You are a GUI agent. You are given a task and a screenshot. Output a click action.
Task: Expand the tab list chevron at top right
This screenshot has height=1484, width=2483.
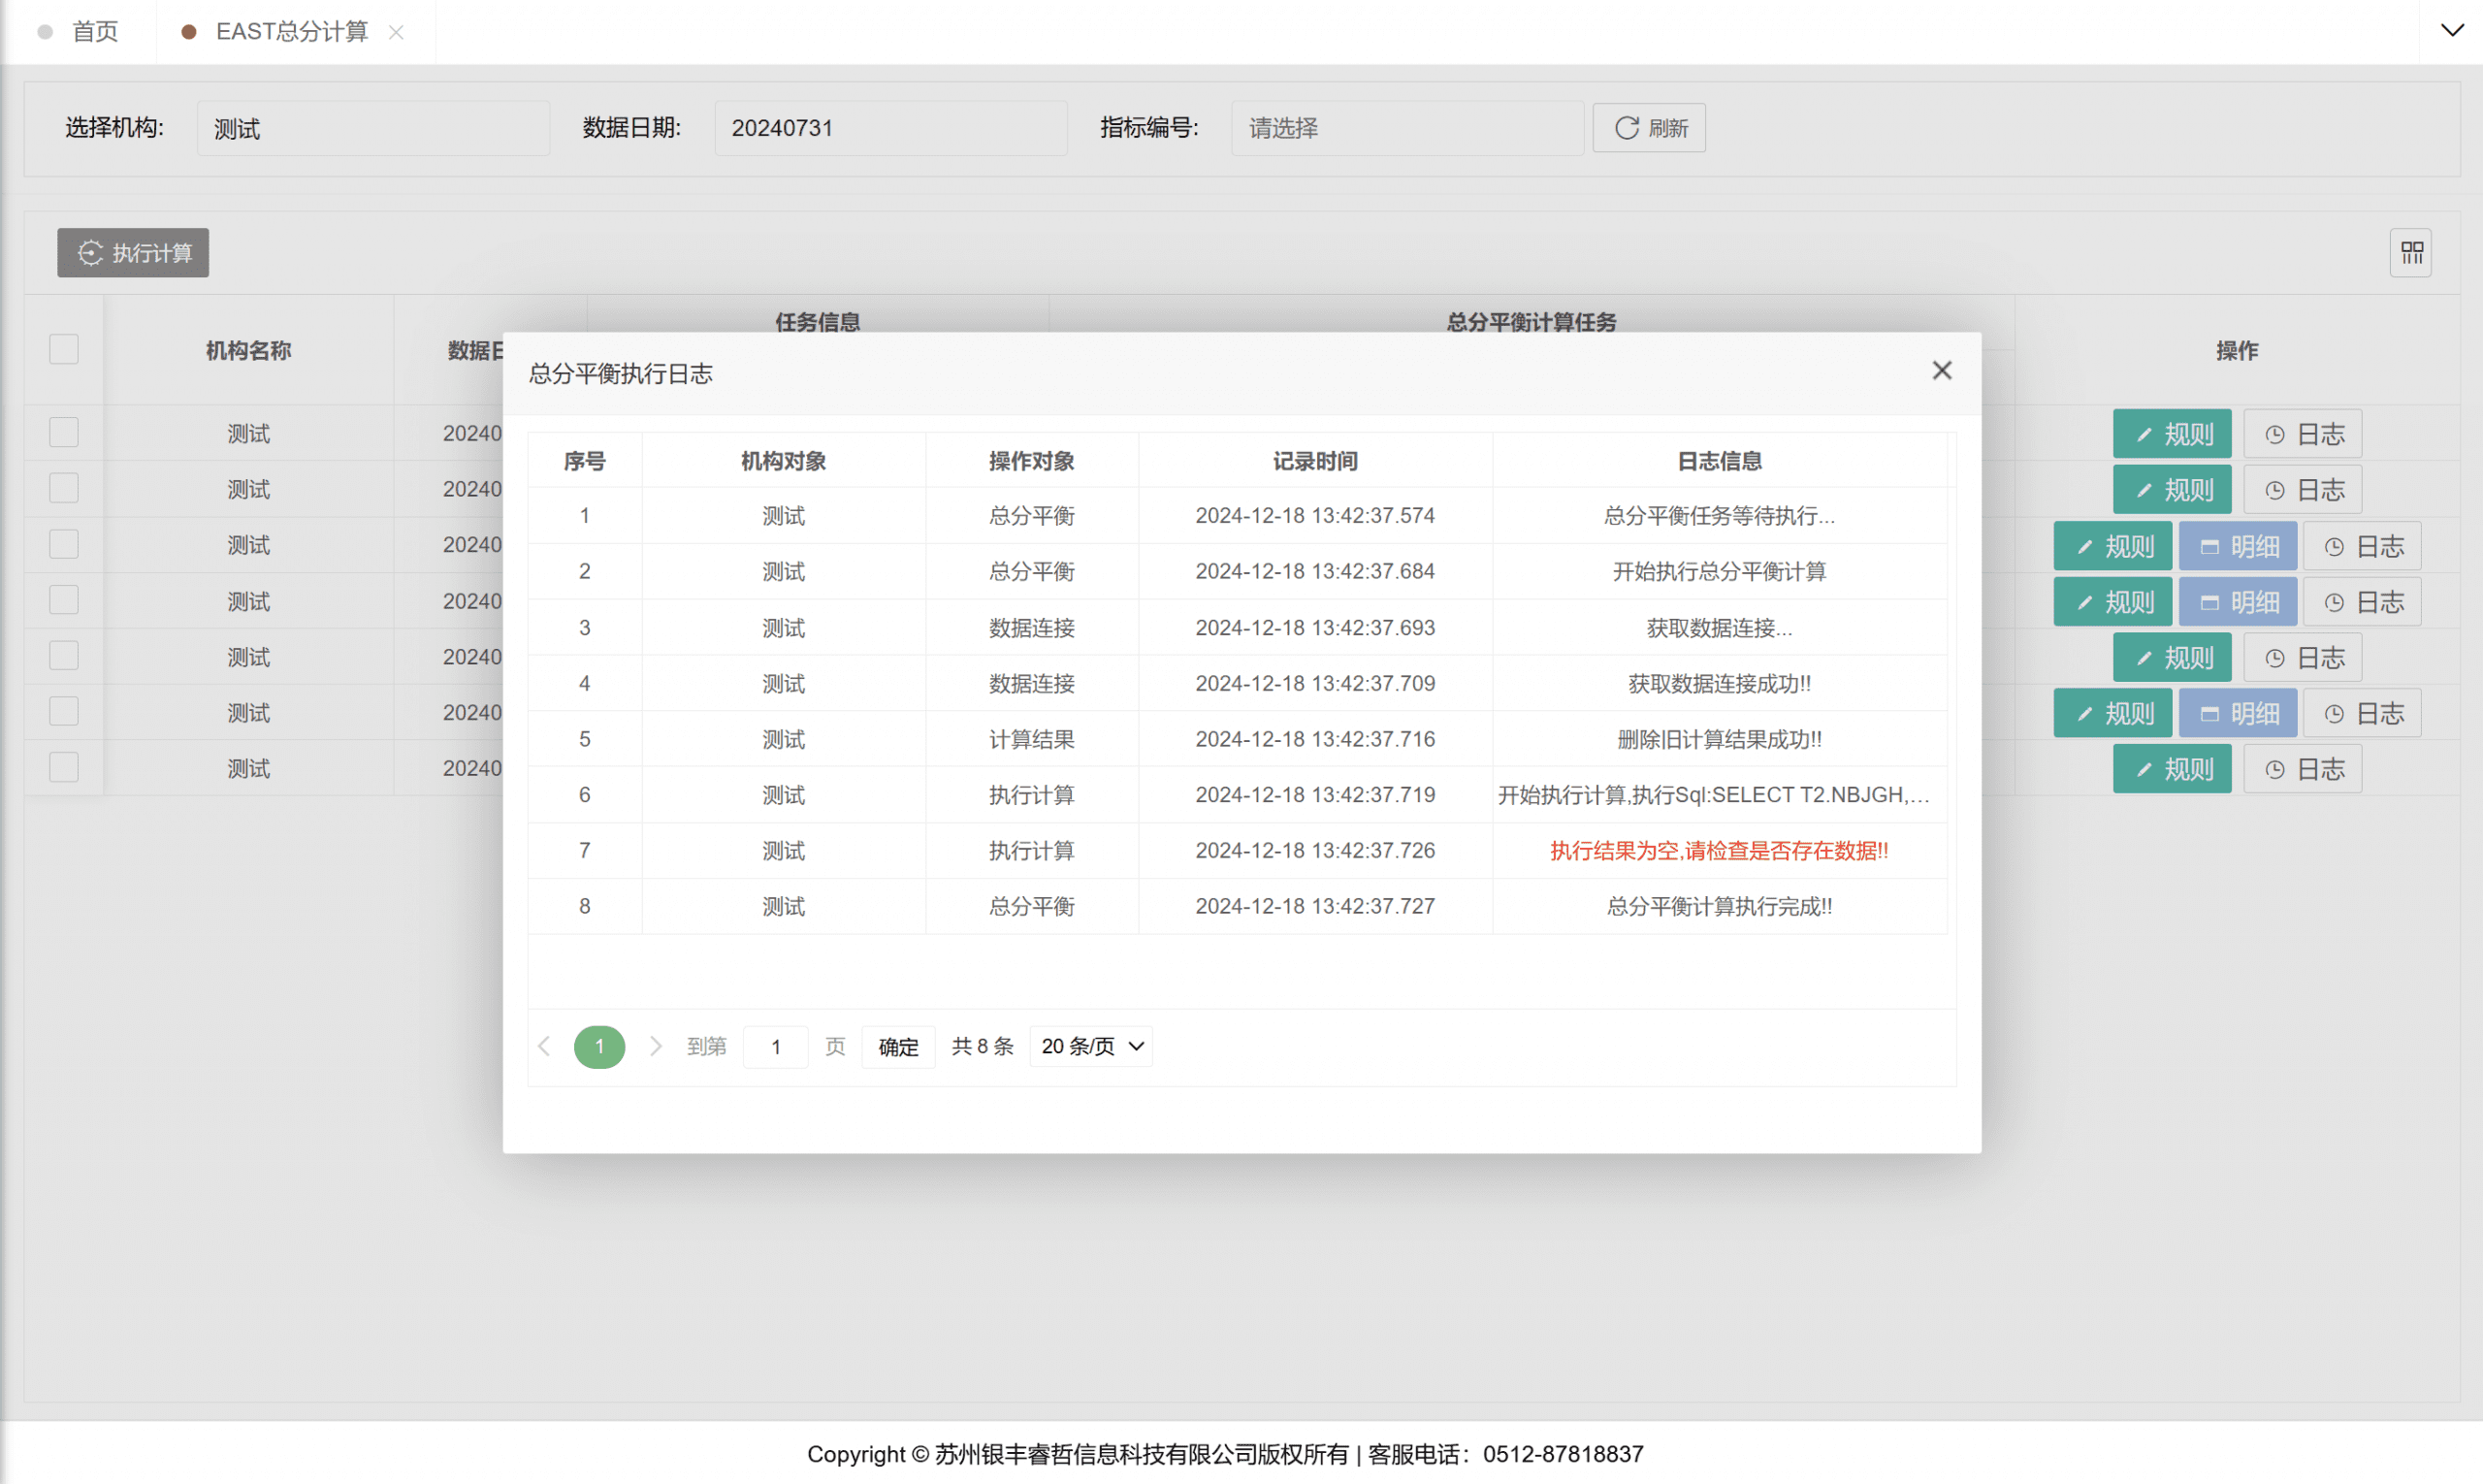pos(2451,30)
